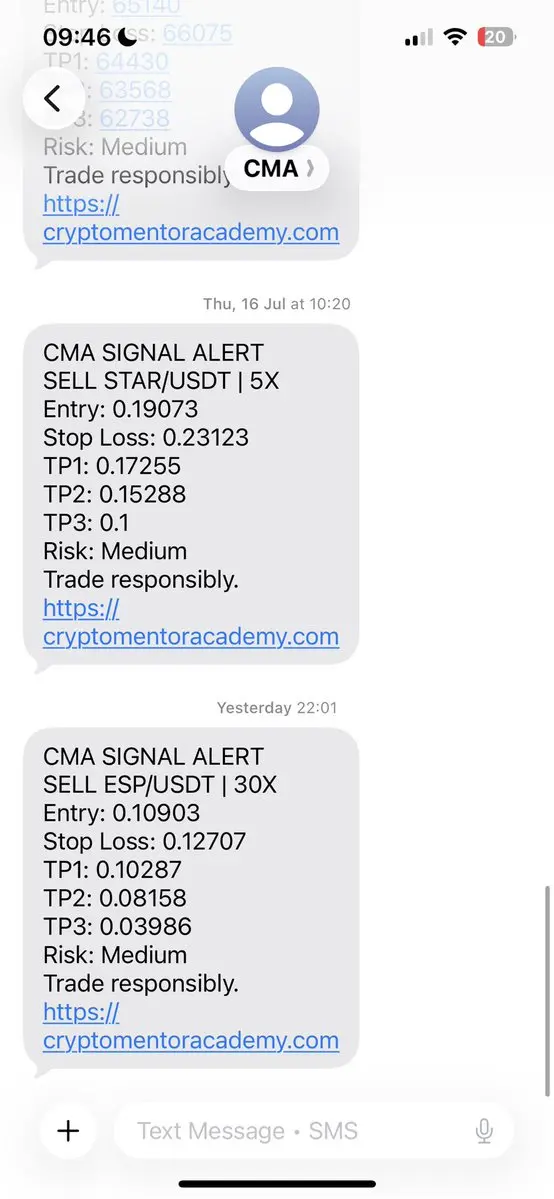Tap the Wi-Fi status icon
The image size is (554, 1199).
point(455,37)
